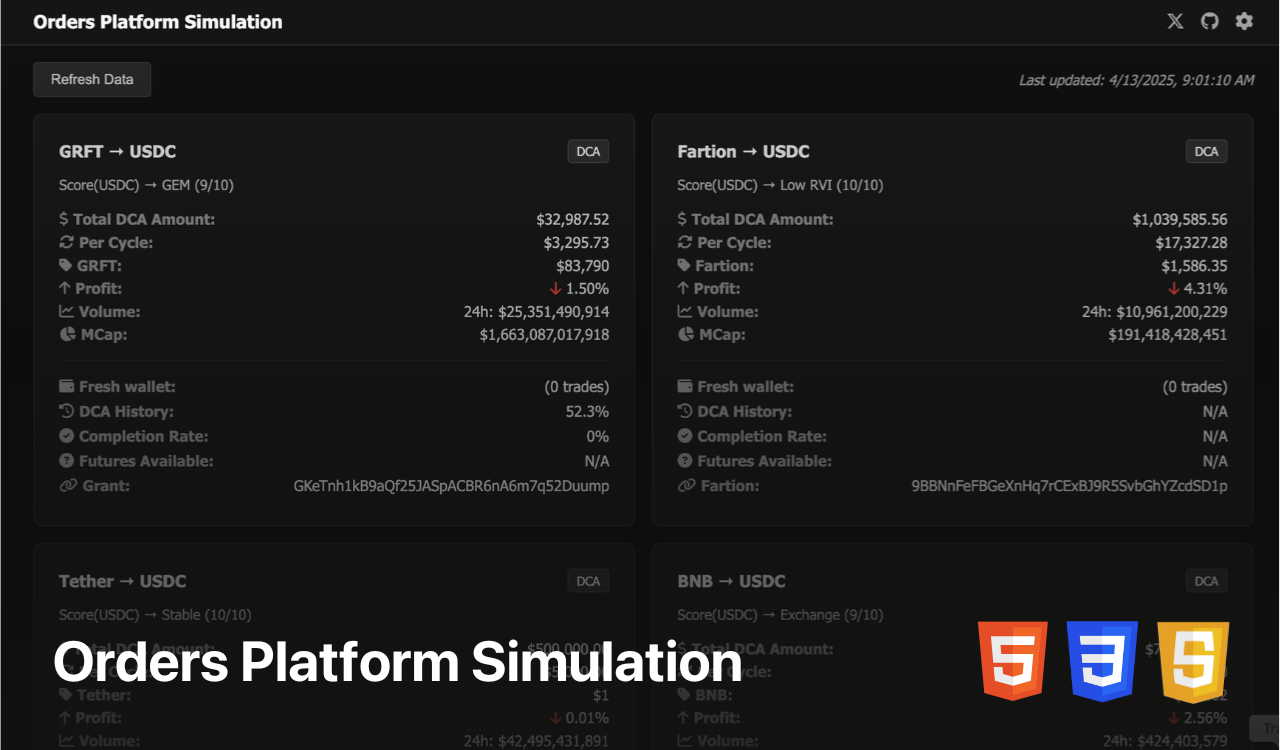Click the $32,987.52 total amount value
Image resolution: width=1280 pixels, height=750 pixels.
(x=573, y=219)
